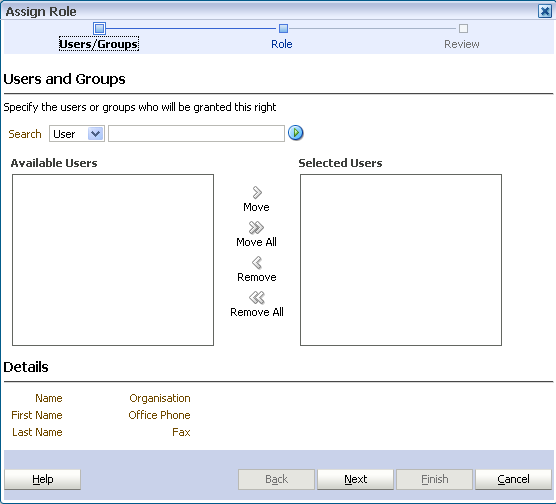Click the Move text label
556x504 pixels.
(256, 207)
